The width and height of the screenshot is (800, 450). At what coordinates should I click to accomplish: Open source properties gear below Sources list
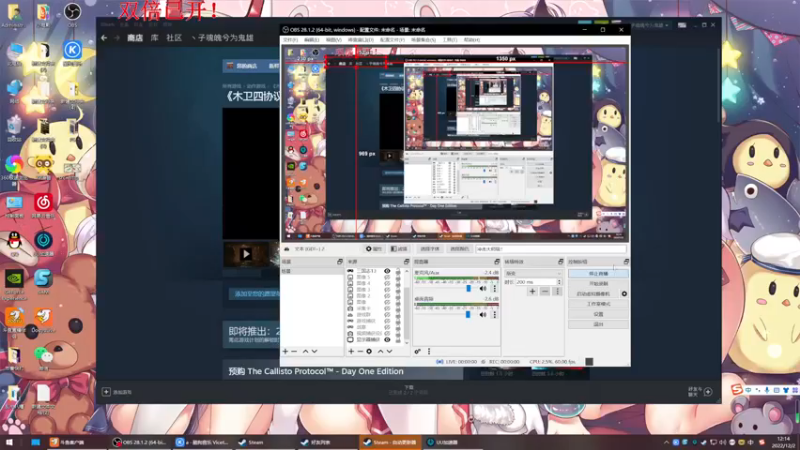coord(369,352)
